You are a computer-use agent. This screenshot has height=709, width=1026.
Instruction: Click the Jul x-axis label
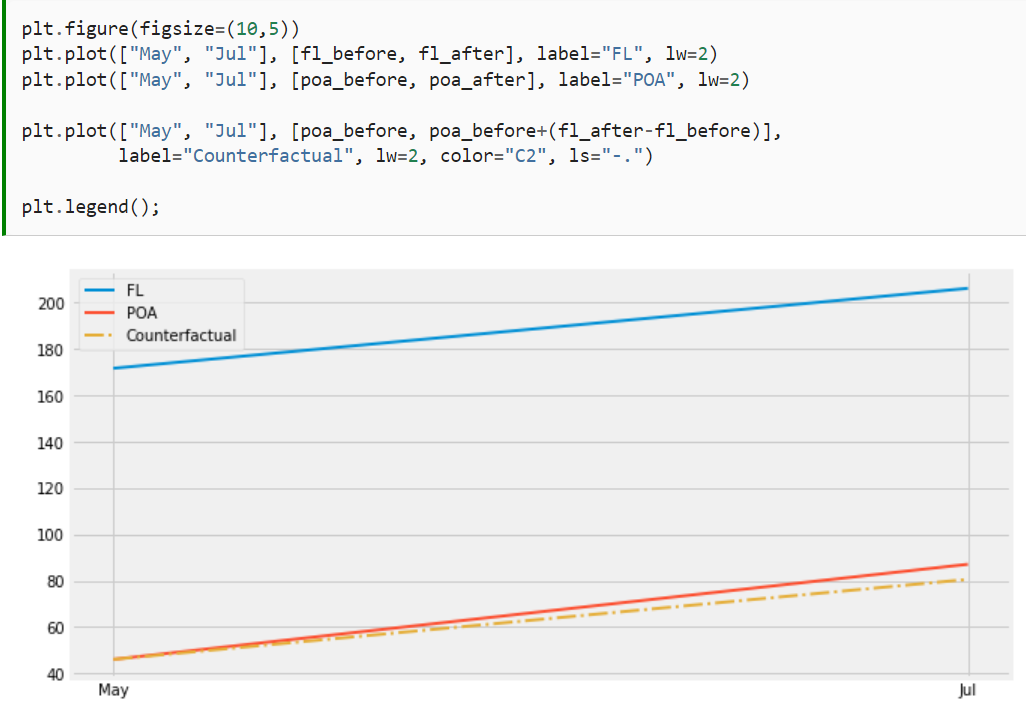[967, 690]
